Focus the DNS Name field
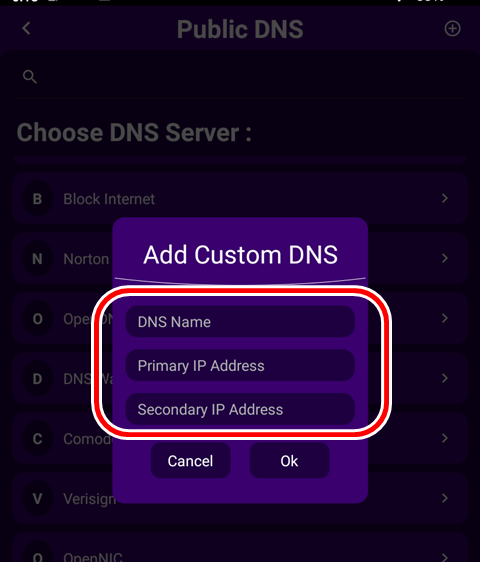Image resolution: width=480 pixels, height=562 pixels. point(240,322)
